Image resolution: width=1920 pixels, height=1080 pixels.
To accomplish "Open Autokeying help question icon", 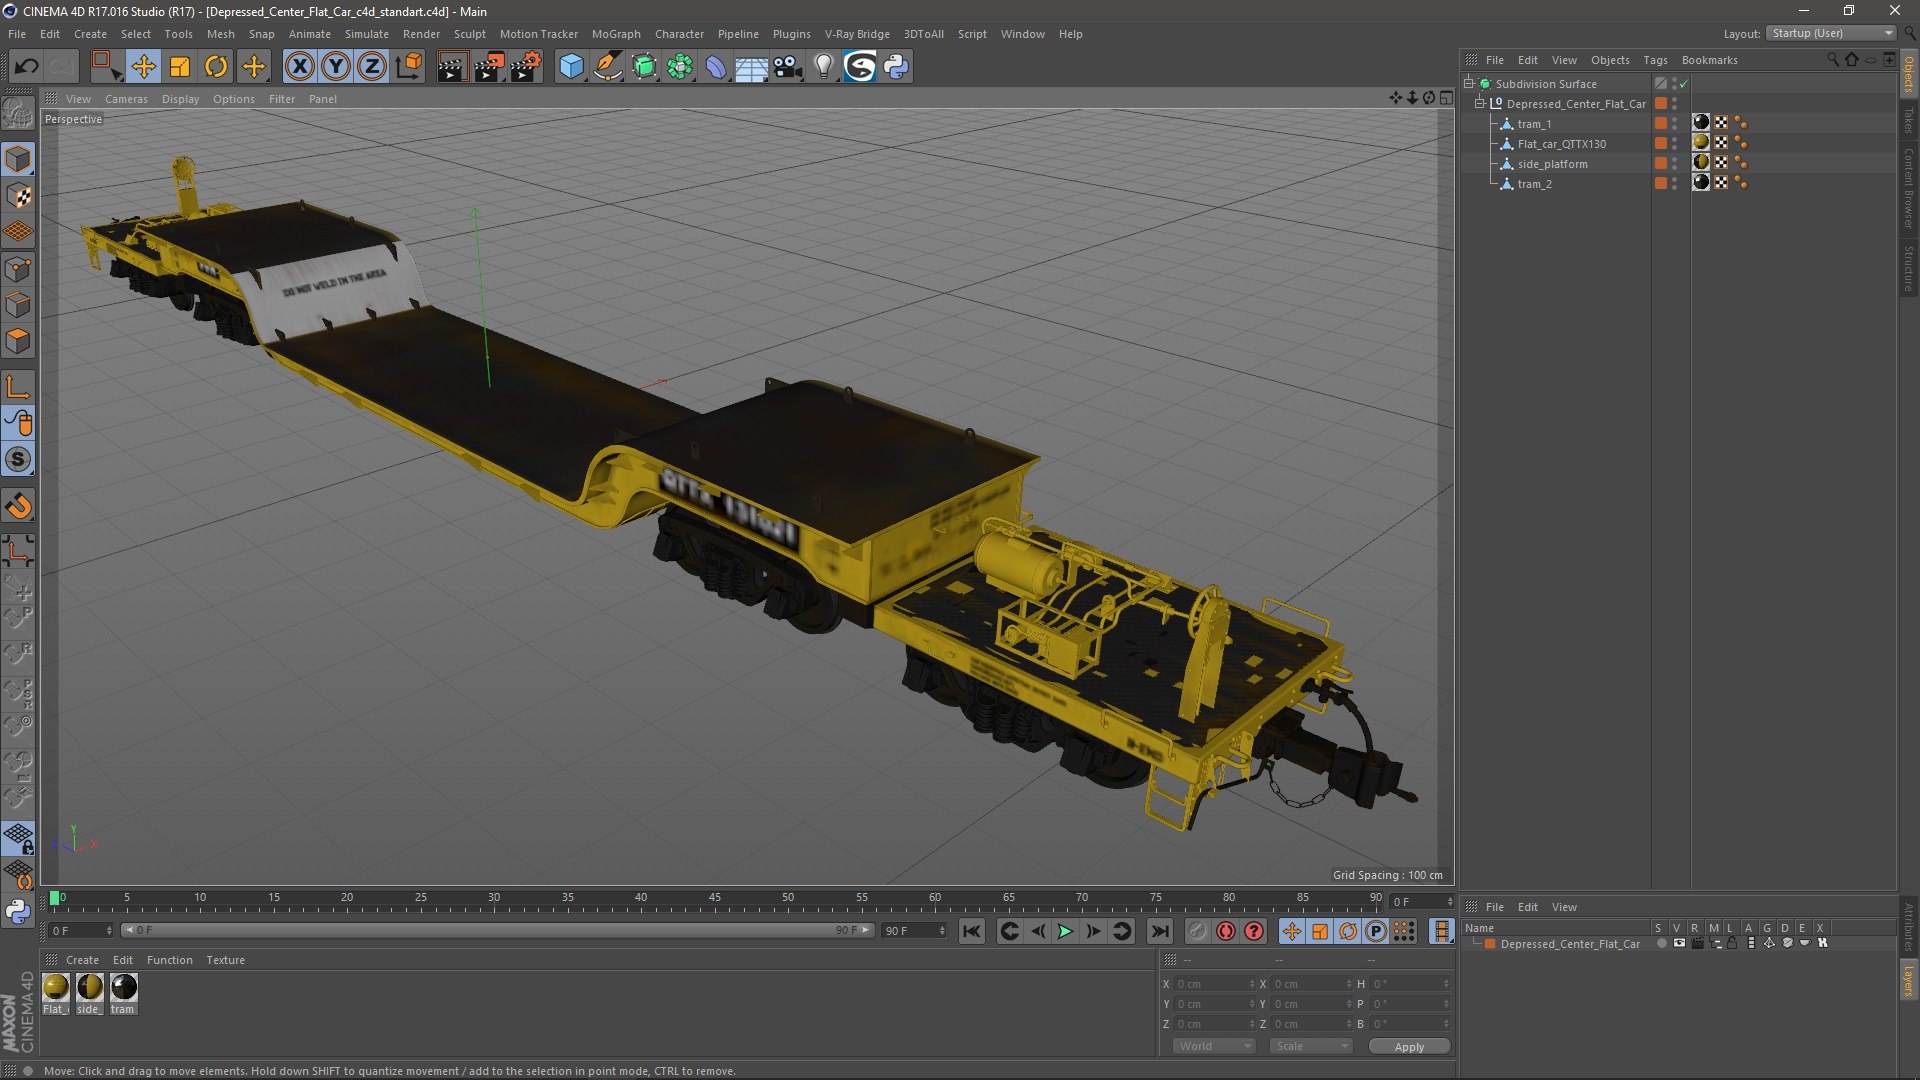I will pyautogui.click(x=1254, y=931).
